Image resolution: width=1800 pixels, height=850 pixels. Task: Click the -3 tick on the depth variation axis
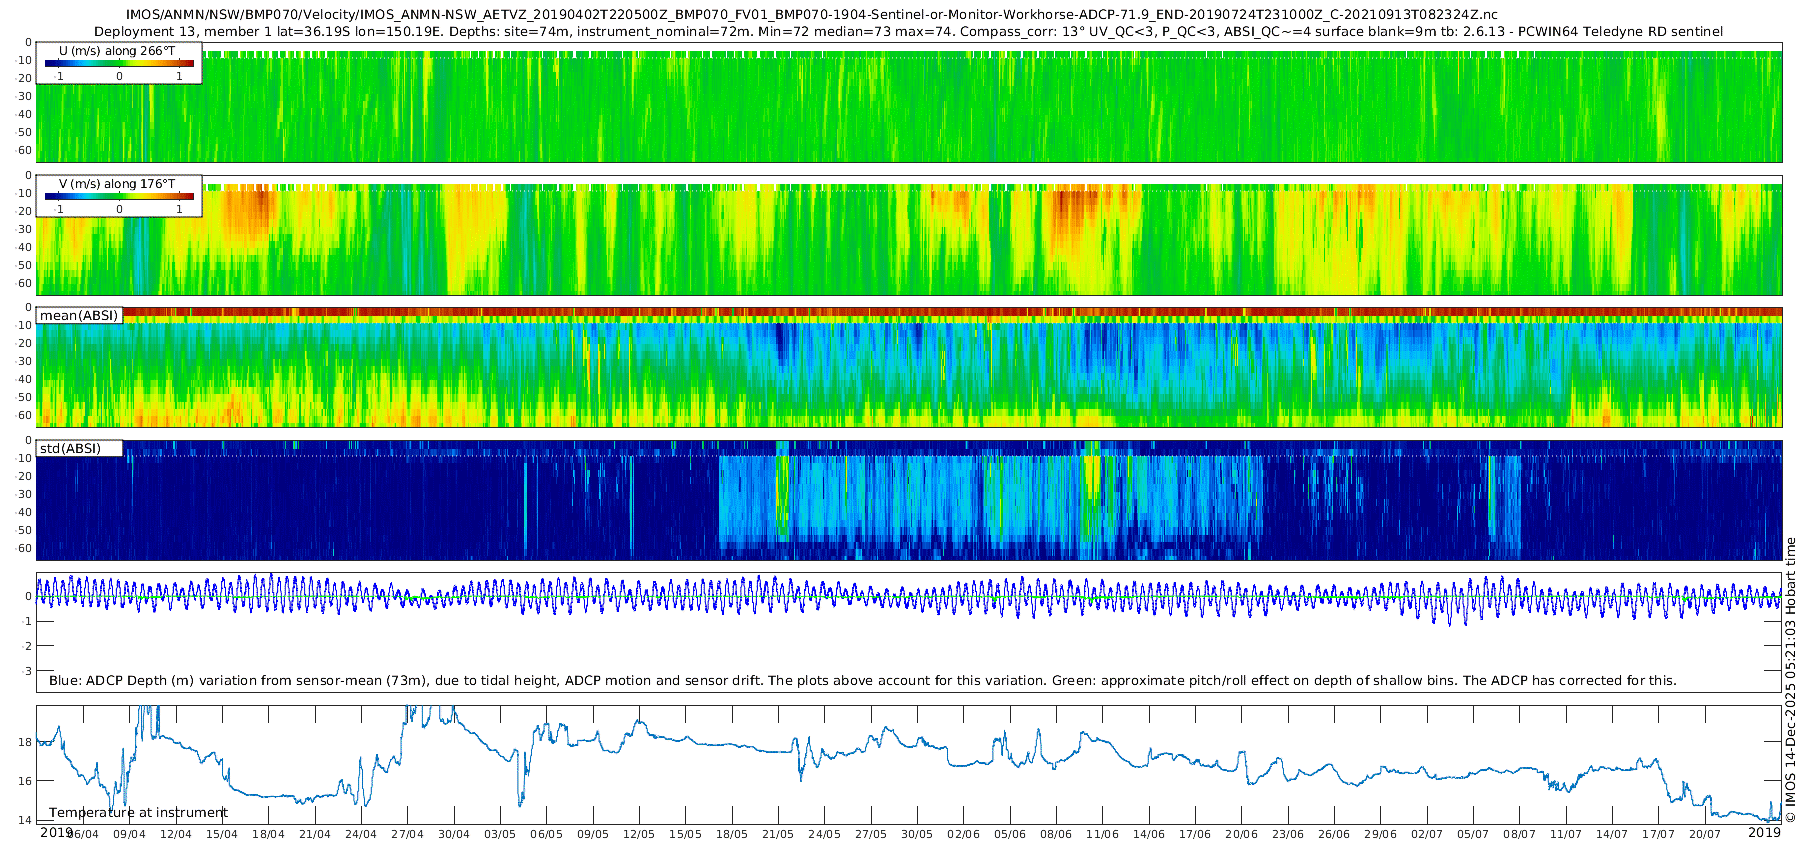pos(27,671)
